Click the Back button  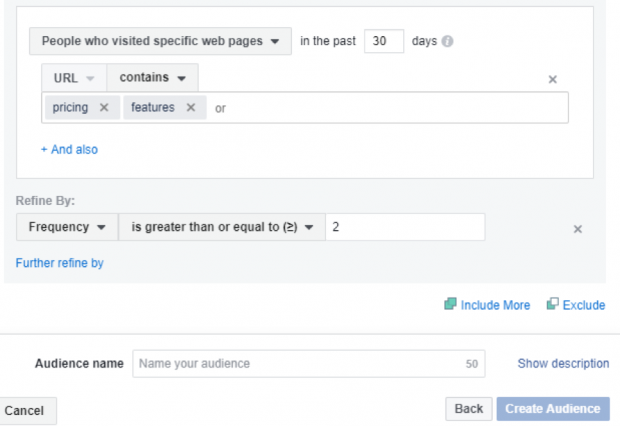tap(469, 408)
